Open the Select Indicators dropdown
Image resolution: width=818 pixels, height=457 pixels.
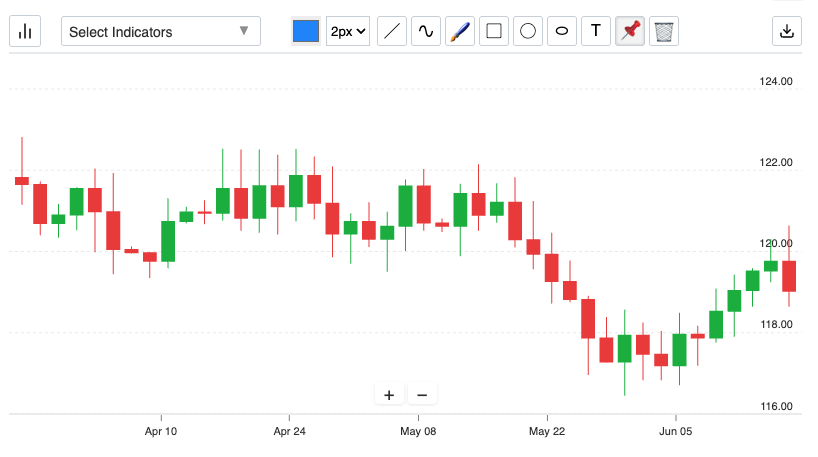(161, 31)
